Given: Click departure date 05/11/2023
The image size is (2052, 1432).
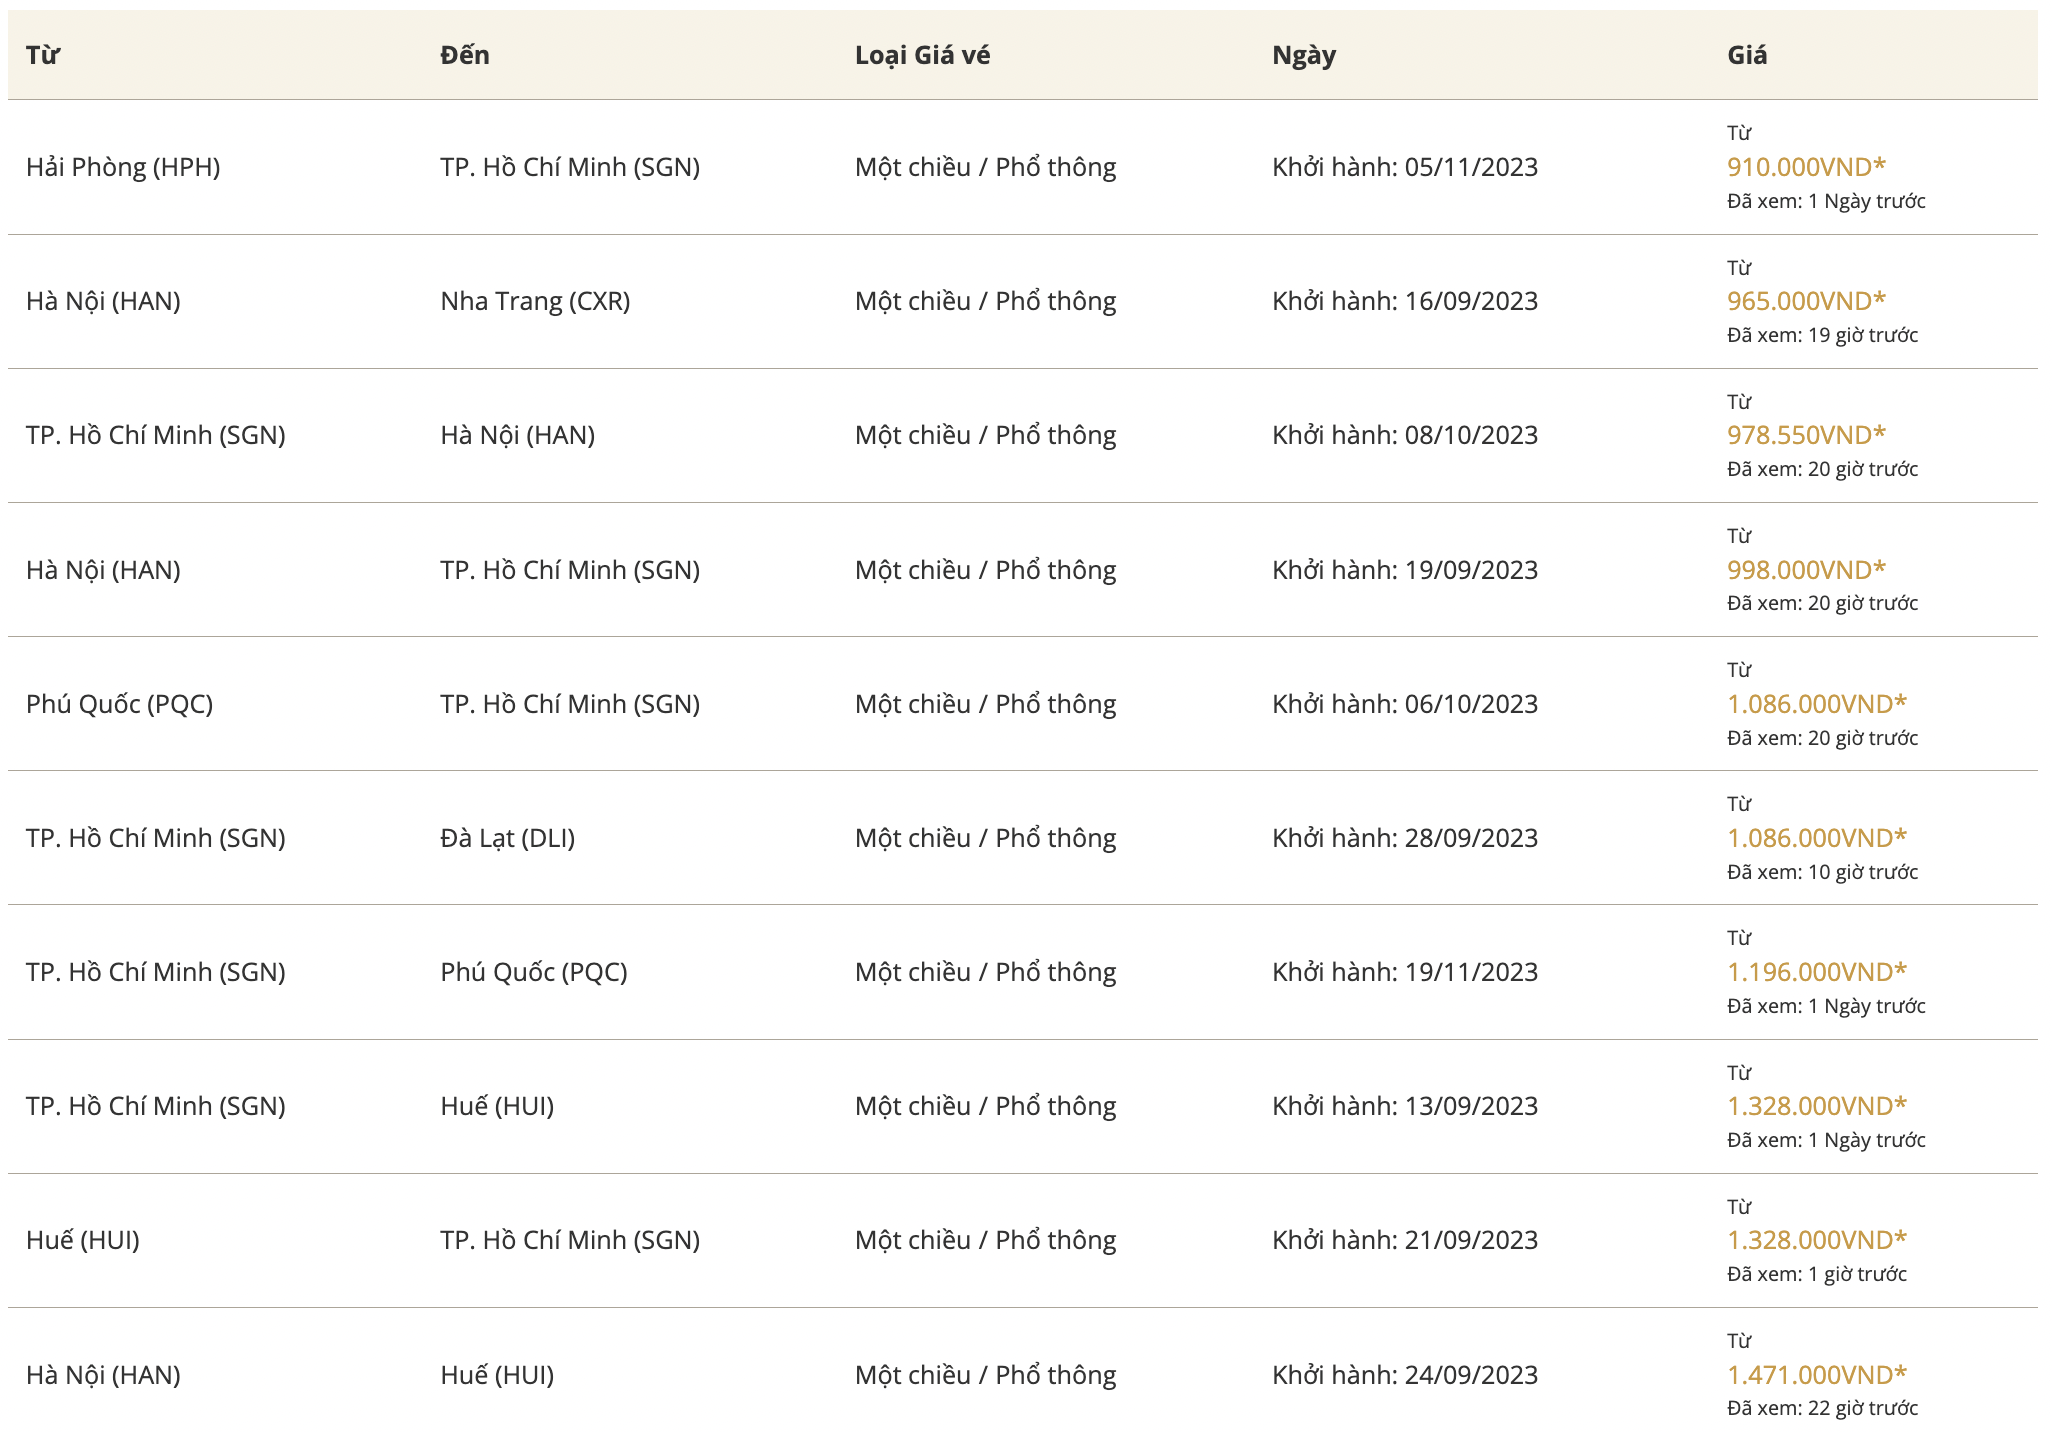Looking at the screenshot, I should 1405,167.
